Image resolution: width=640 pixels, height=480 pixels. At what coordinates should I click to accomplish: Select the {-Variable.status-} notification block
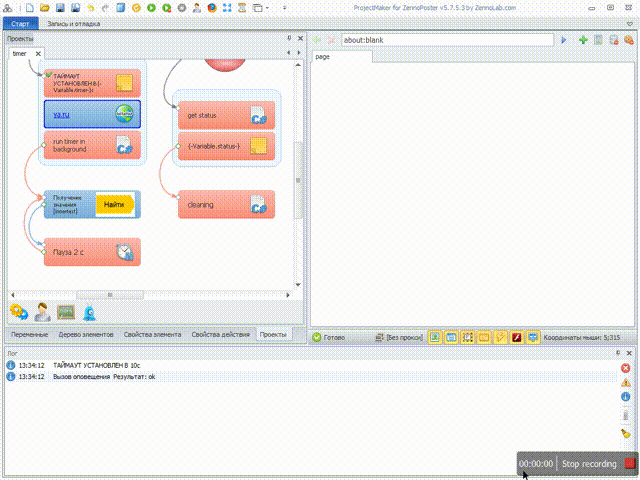(x=227, y=146)
